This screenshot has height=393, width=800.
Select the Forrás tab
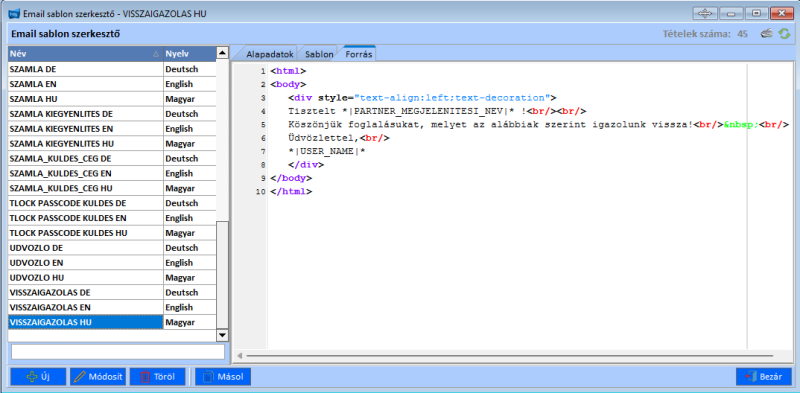point(359,53)
